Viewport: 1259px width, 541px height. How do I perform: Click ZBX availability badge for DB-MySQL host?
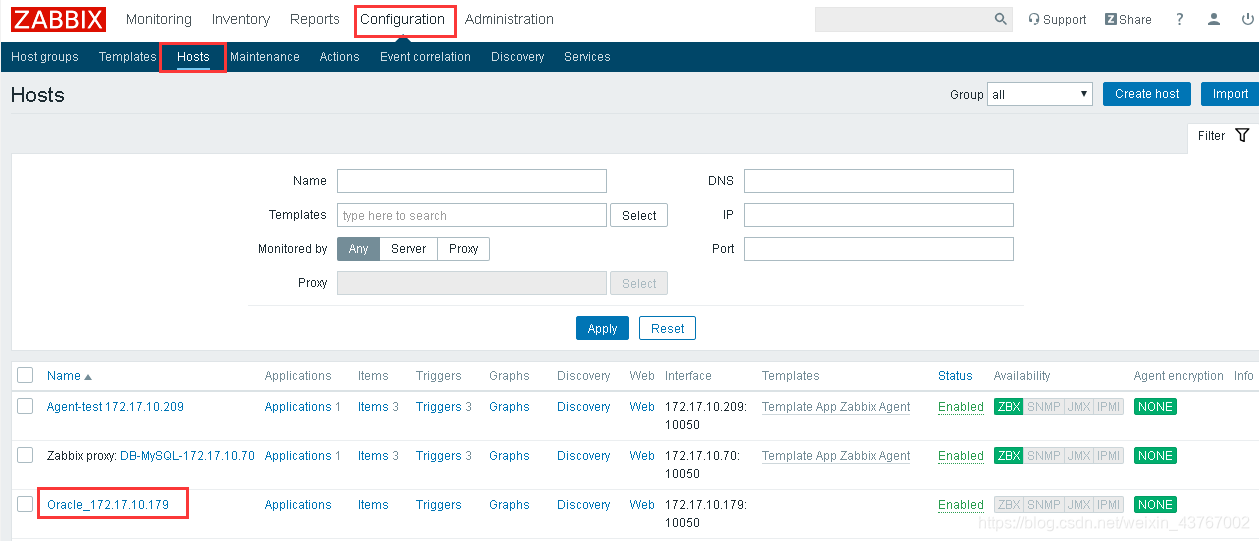1009,456
